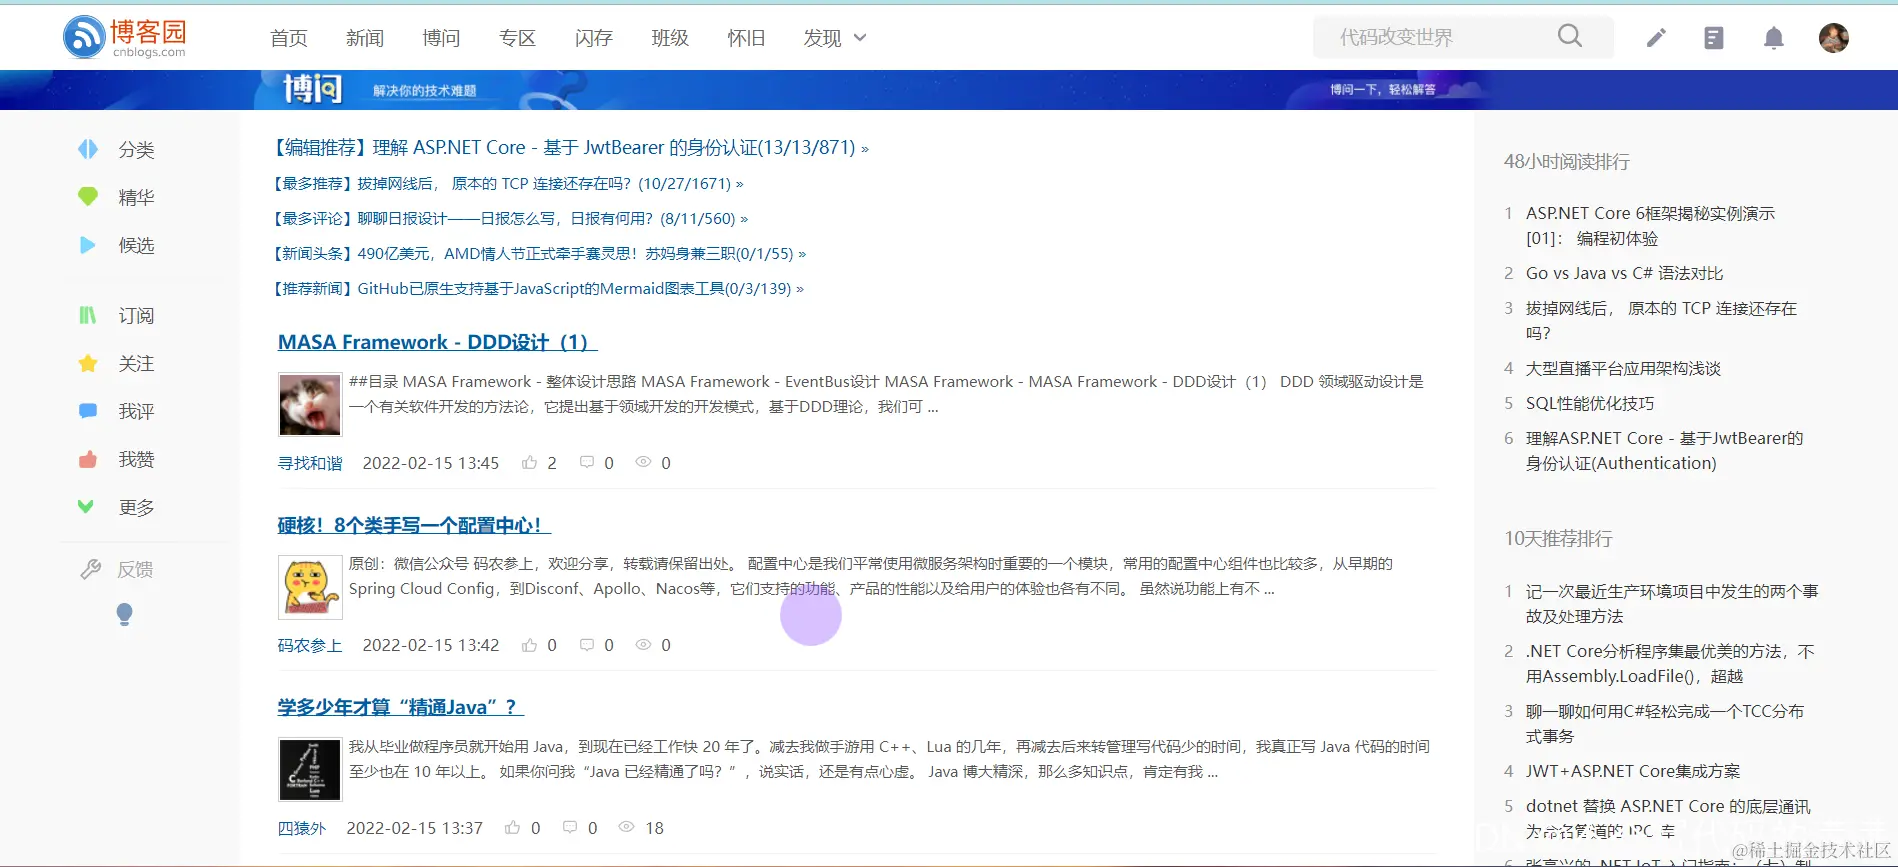Open the cnblogs logo homepage

click(125, 38)
